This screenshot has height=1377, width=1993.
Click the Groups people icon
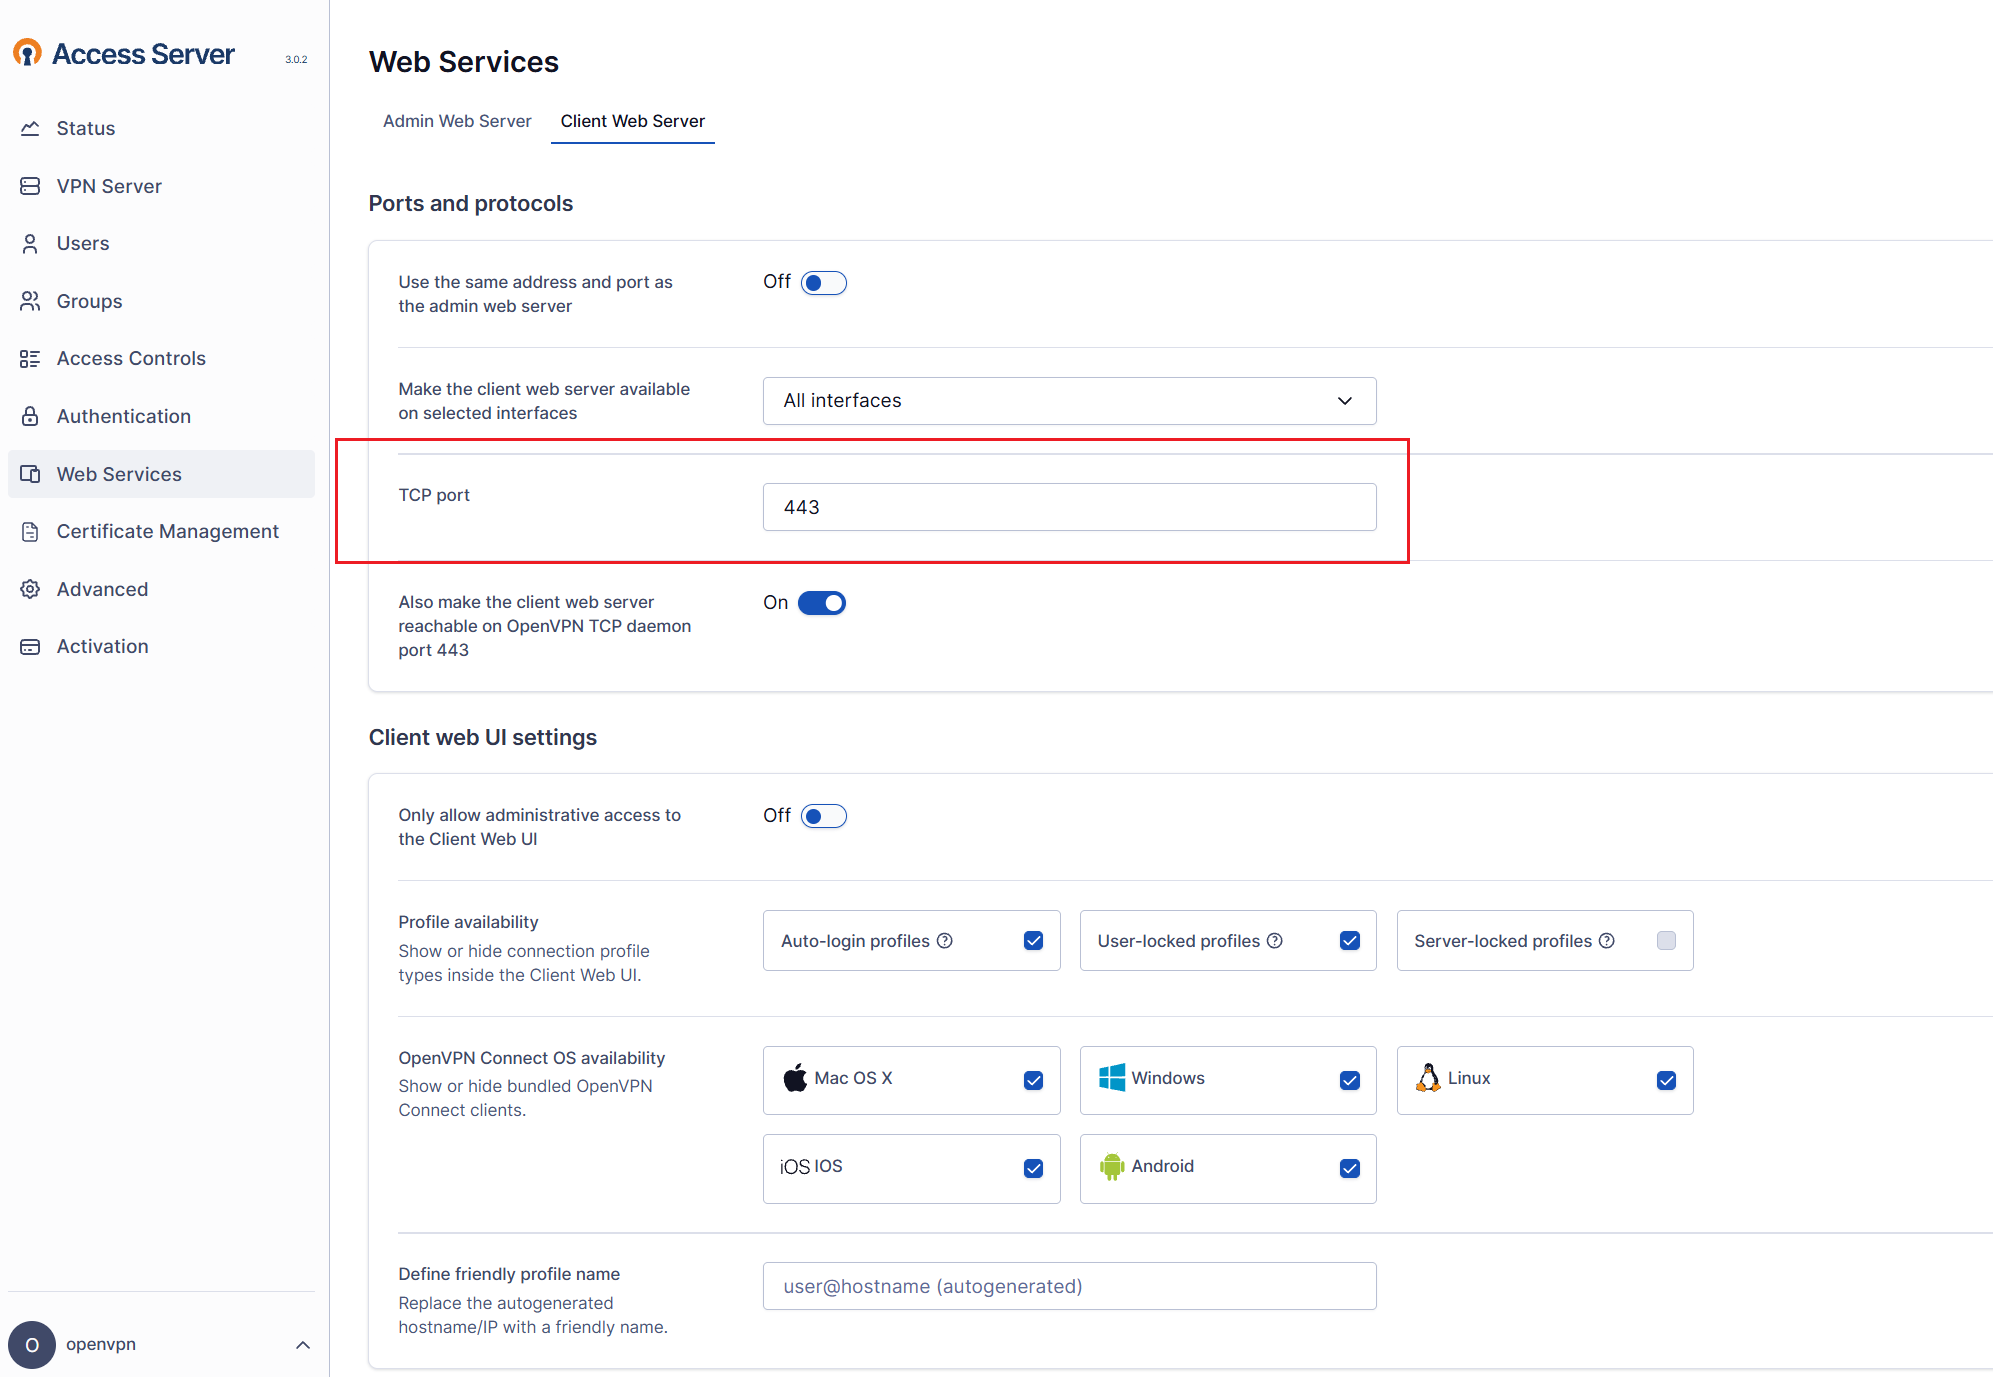pos(30,301)
